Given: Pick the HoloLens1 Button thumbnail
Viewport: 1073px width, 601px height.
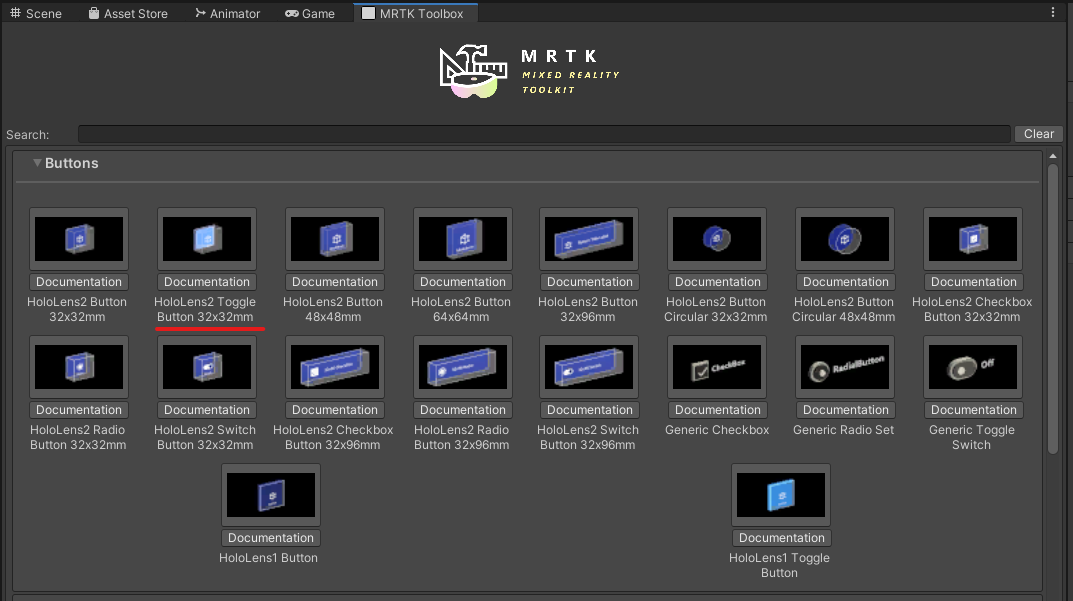Looking at the screenshot, I should (271, 495).
